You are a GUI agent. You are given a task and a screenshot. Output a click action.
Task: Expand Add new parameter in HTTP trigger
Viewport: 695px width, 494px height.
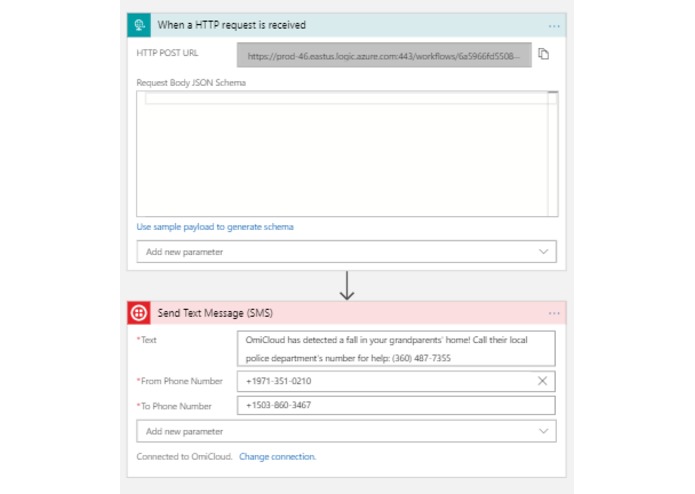click(x=347, y=252)
